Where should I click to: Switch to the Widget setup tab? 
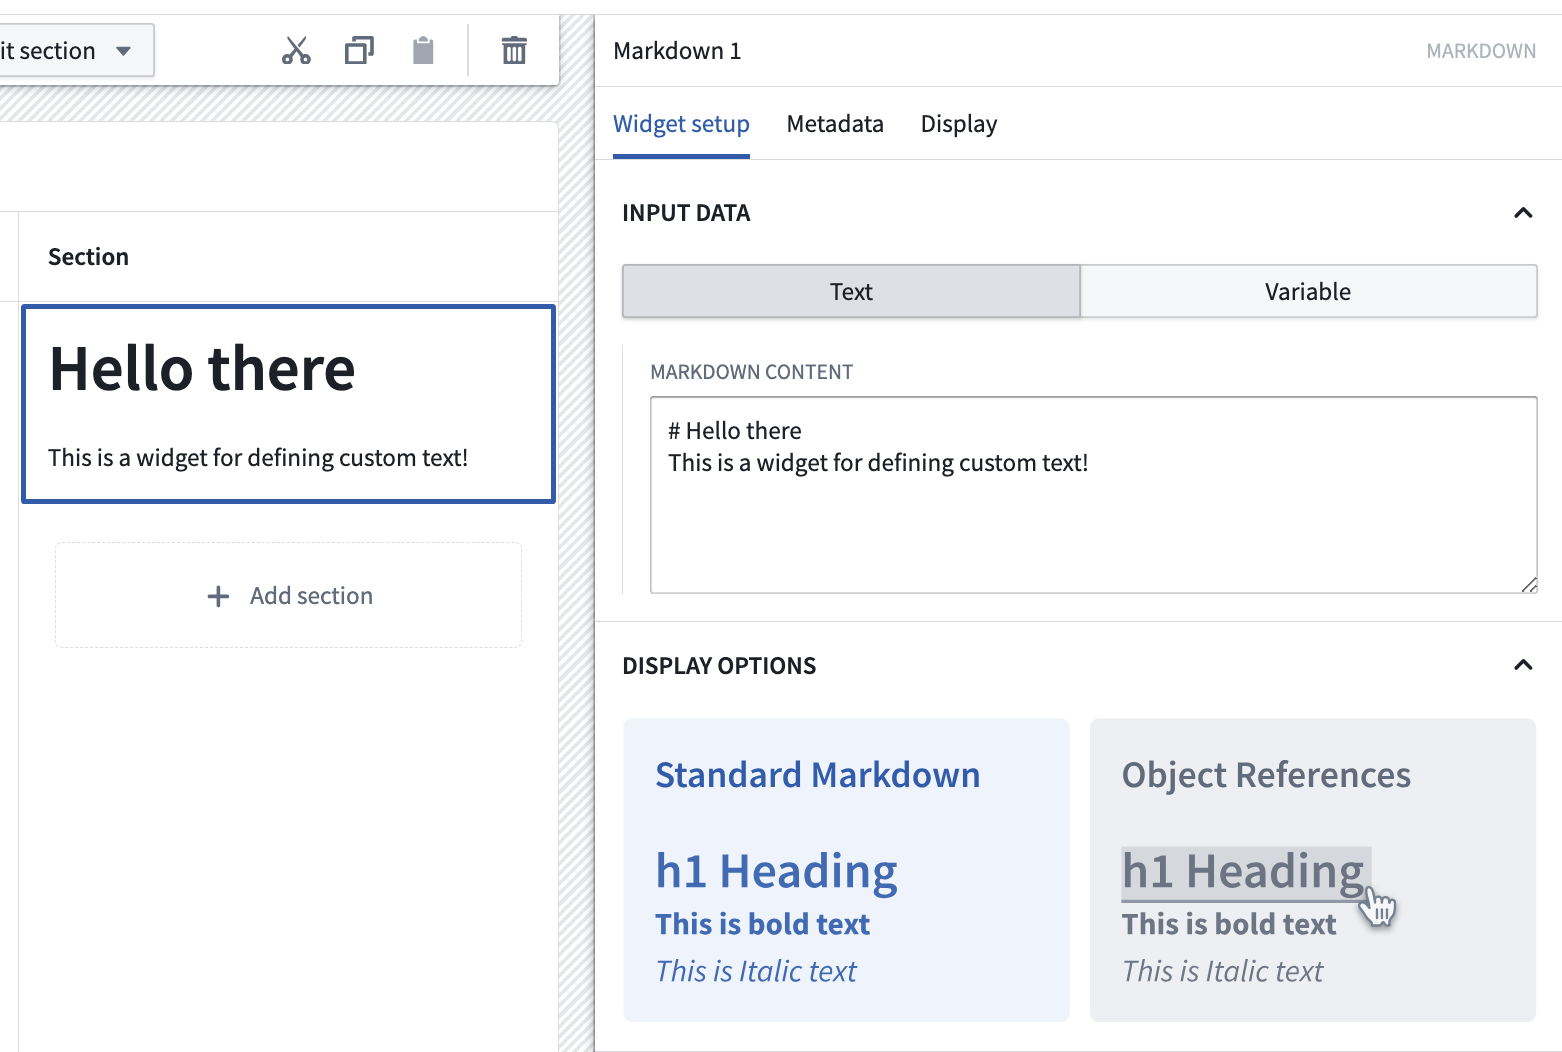point(681,124)
